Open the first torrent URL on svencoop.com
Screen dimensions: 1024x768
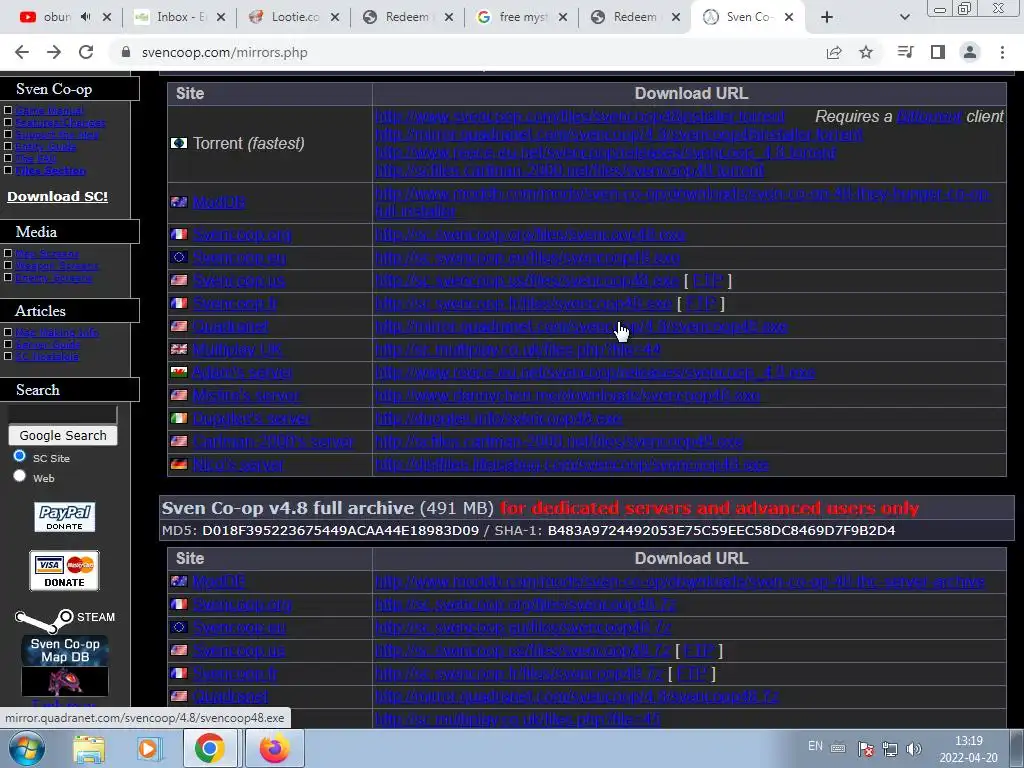tap(580, 116)
